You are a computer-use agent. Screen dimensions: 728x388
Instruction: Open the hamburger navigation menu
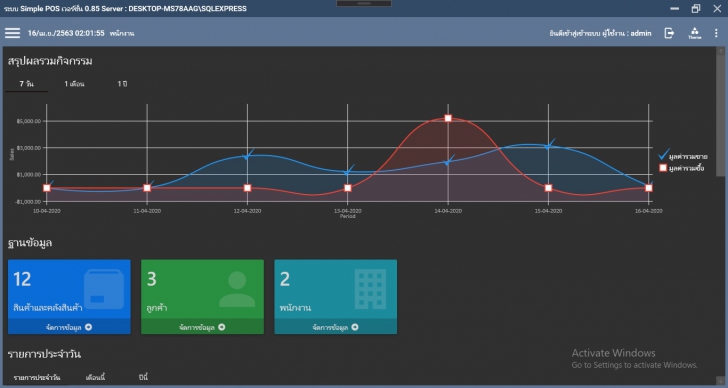(x=13, y=33)
